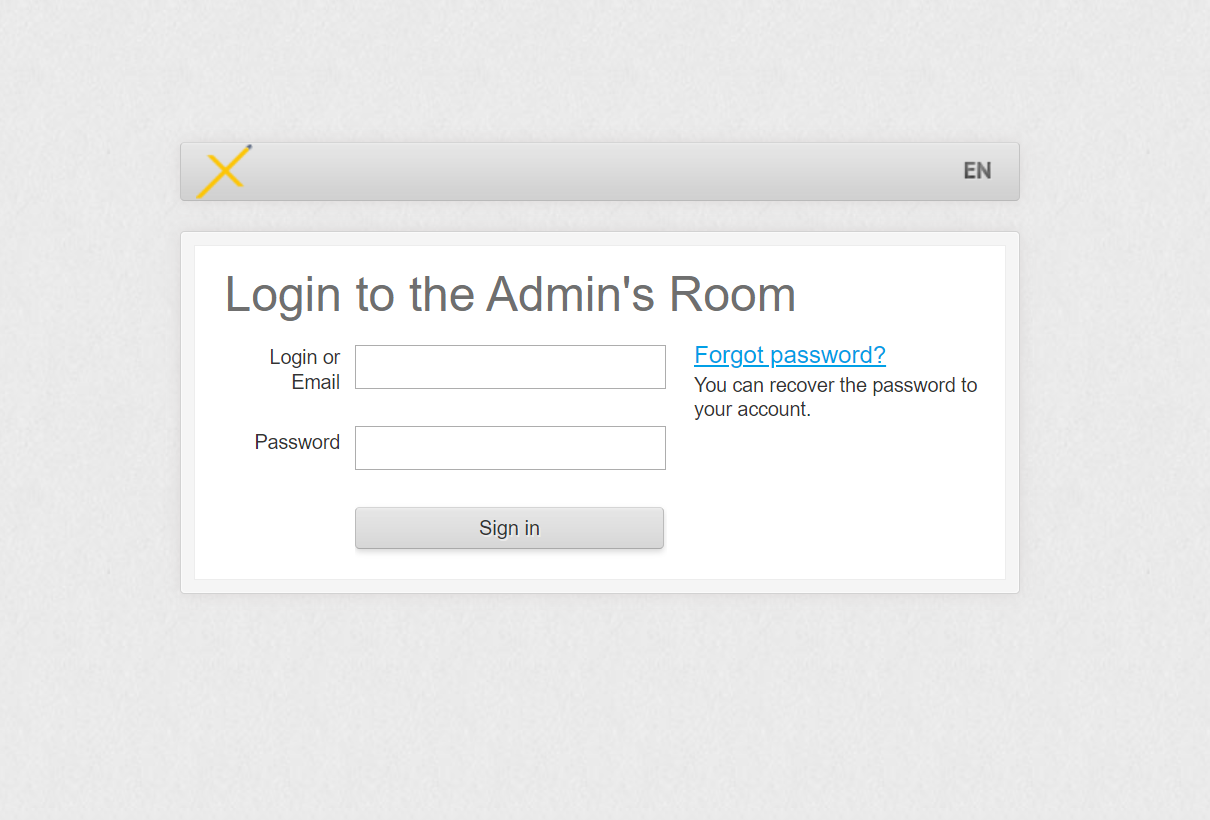Viewport: 1210px width, 820px height.
Task: Place cursor in the password text box
Action: (x=510, y=448)
